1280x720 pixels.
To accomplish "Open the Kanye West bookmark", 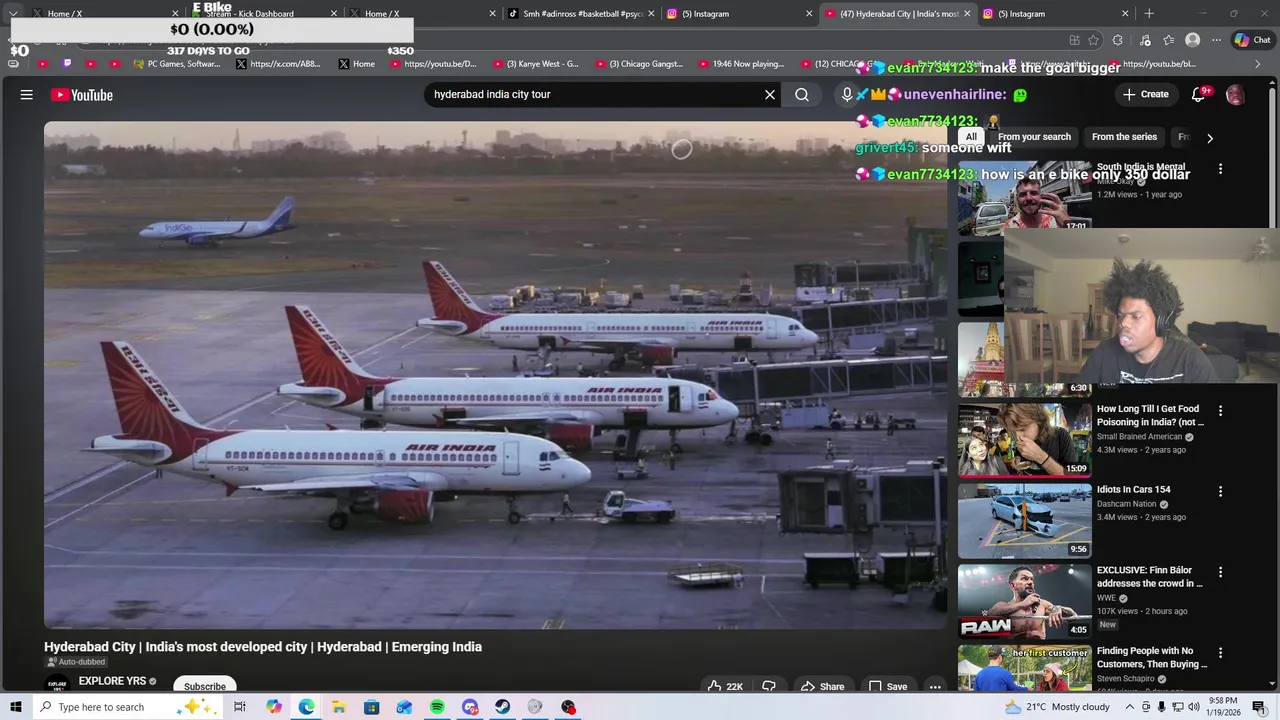I will (x=535, y=64).
